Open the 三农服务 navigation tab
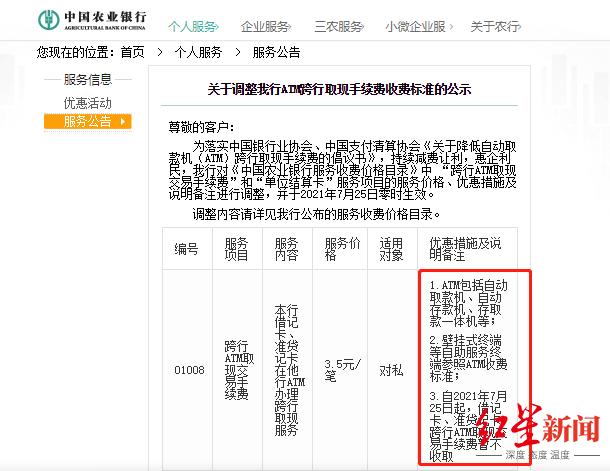 click(339, 26)
